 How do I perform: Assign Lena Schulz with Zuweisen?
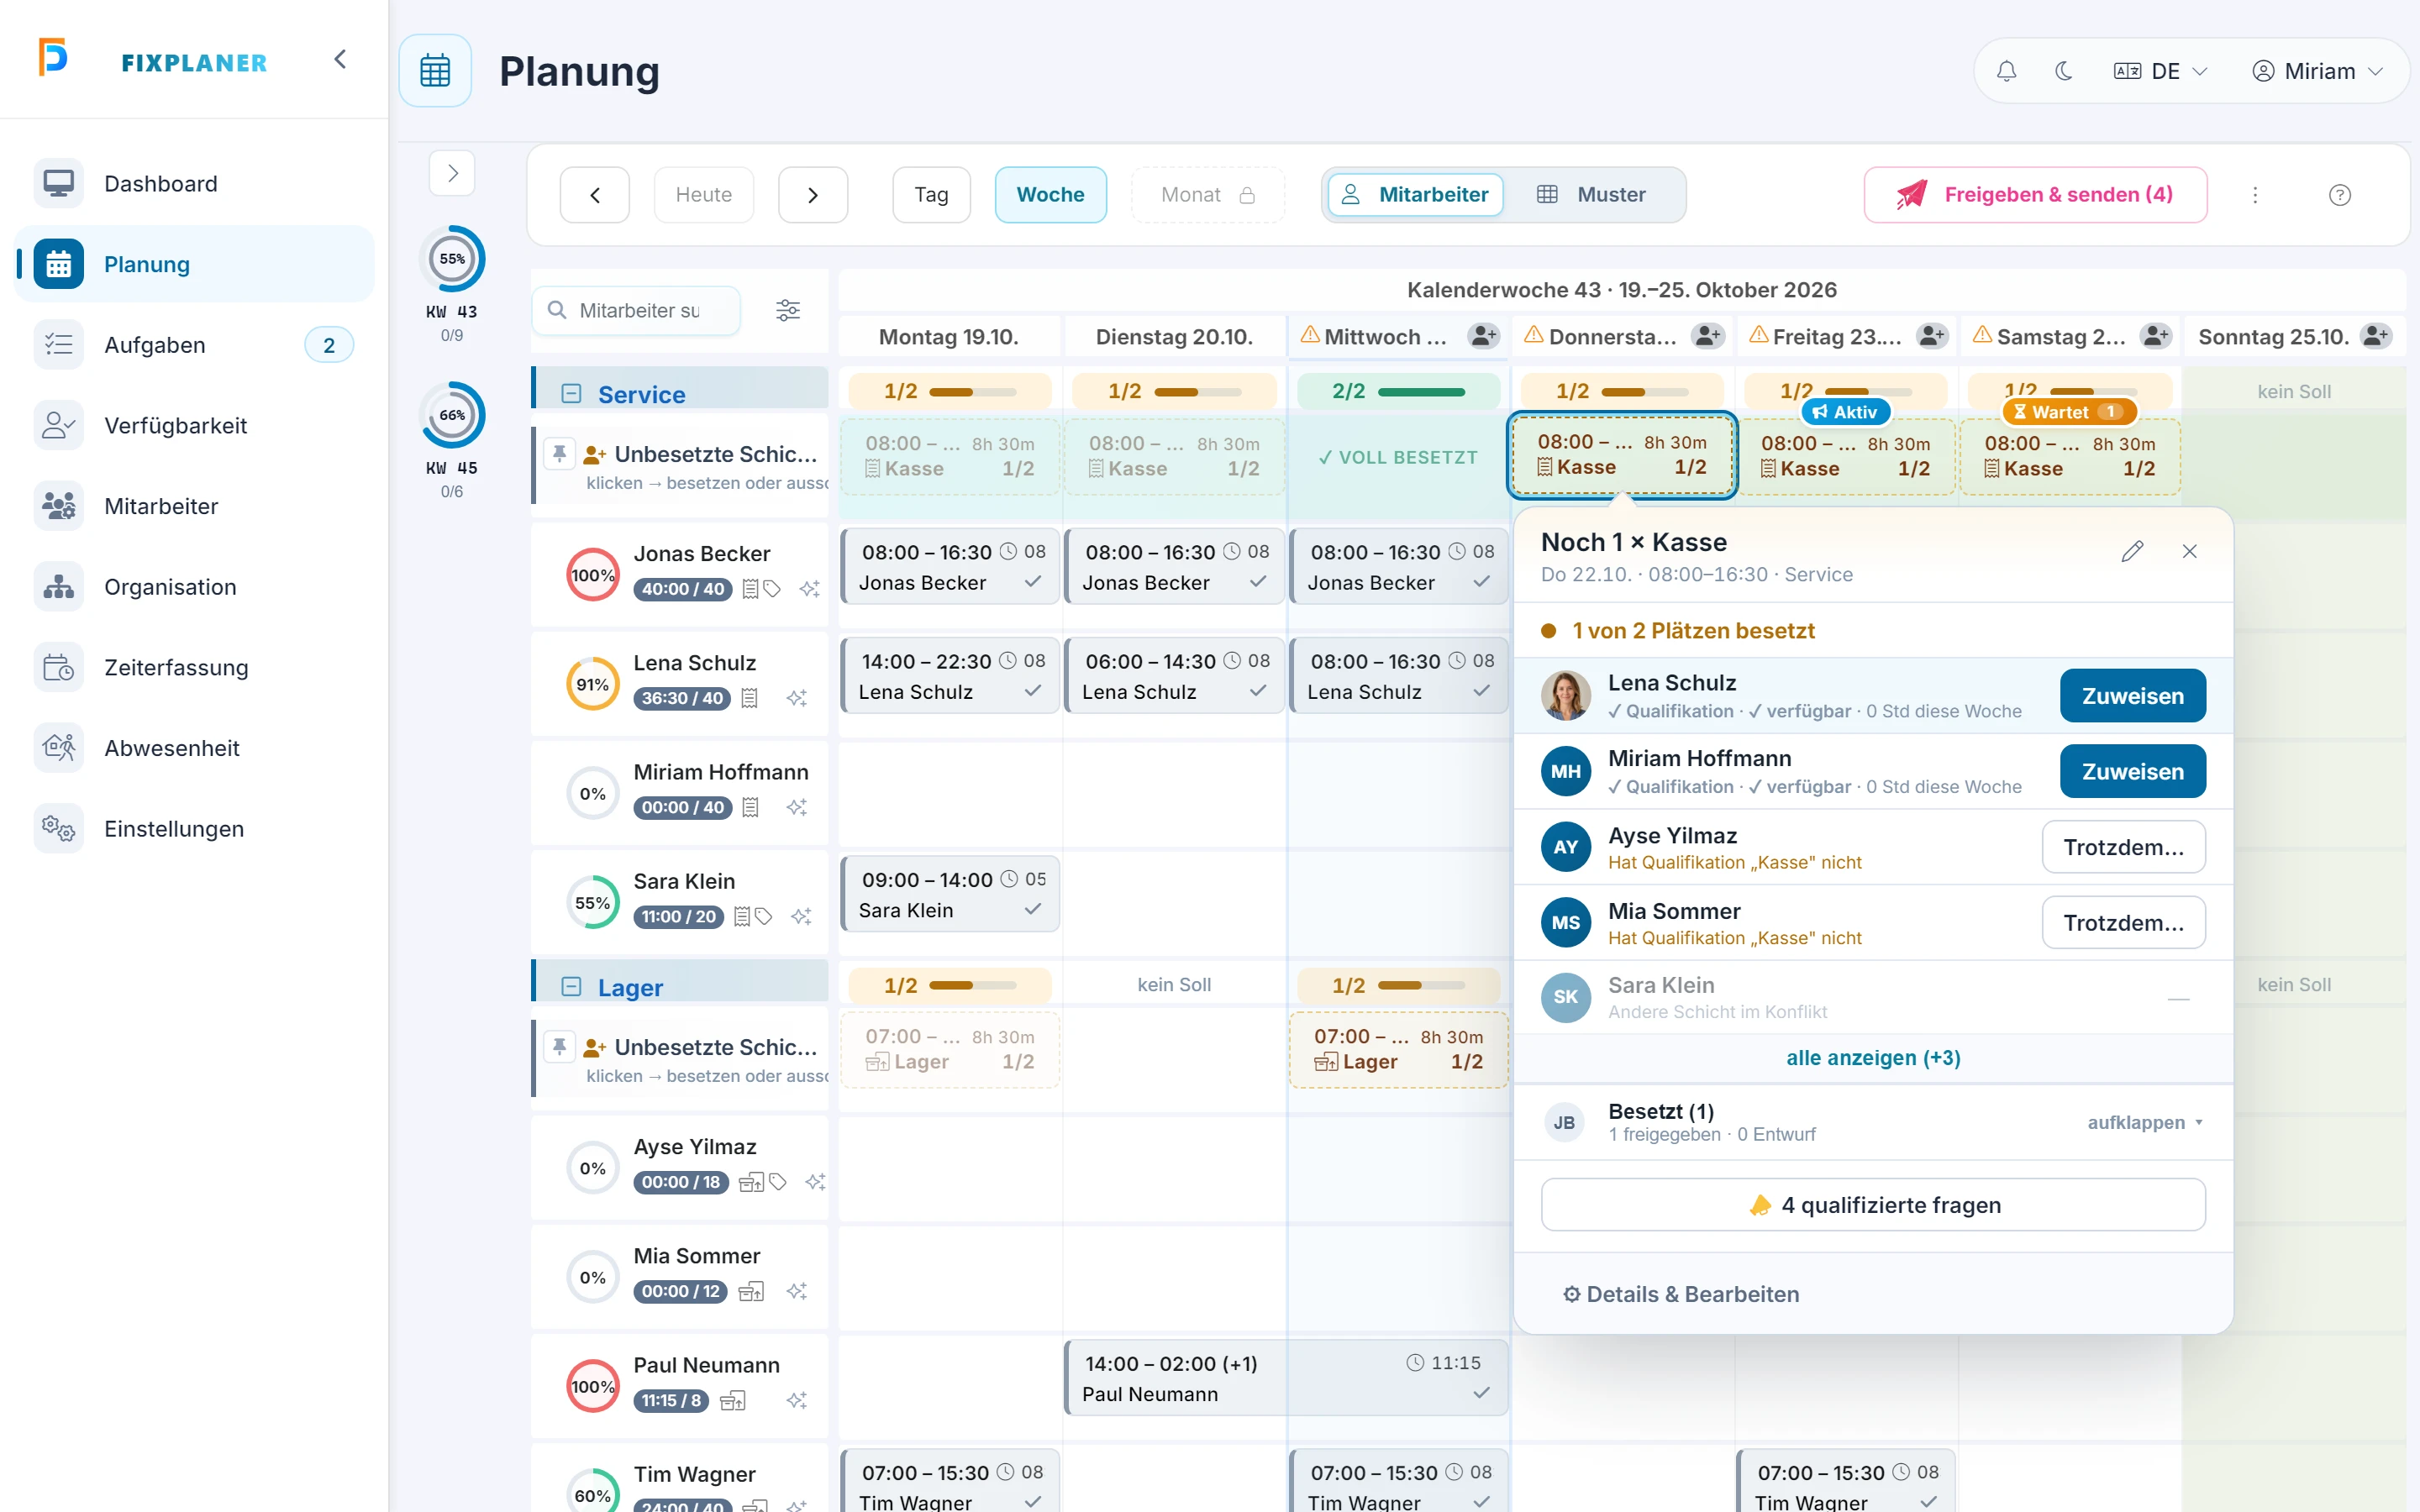(x=2133, y=696)
